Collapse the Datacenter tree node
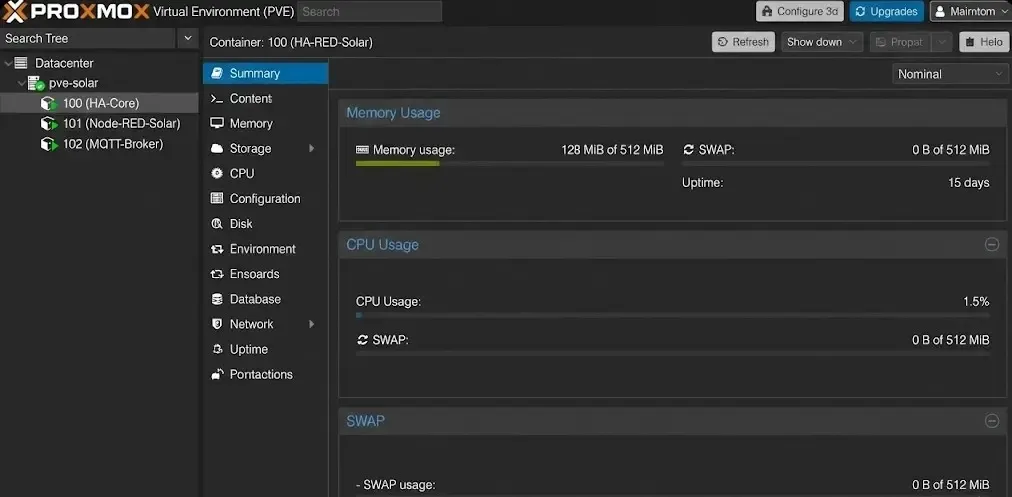The width and height of the screenshot is (1012, 497). click(8, 63)
